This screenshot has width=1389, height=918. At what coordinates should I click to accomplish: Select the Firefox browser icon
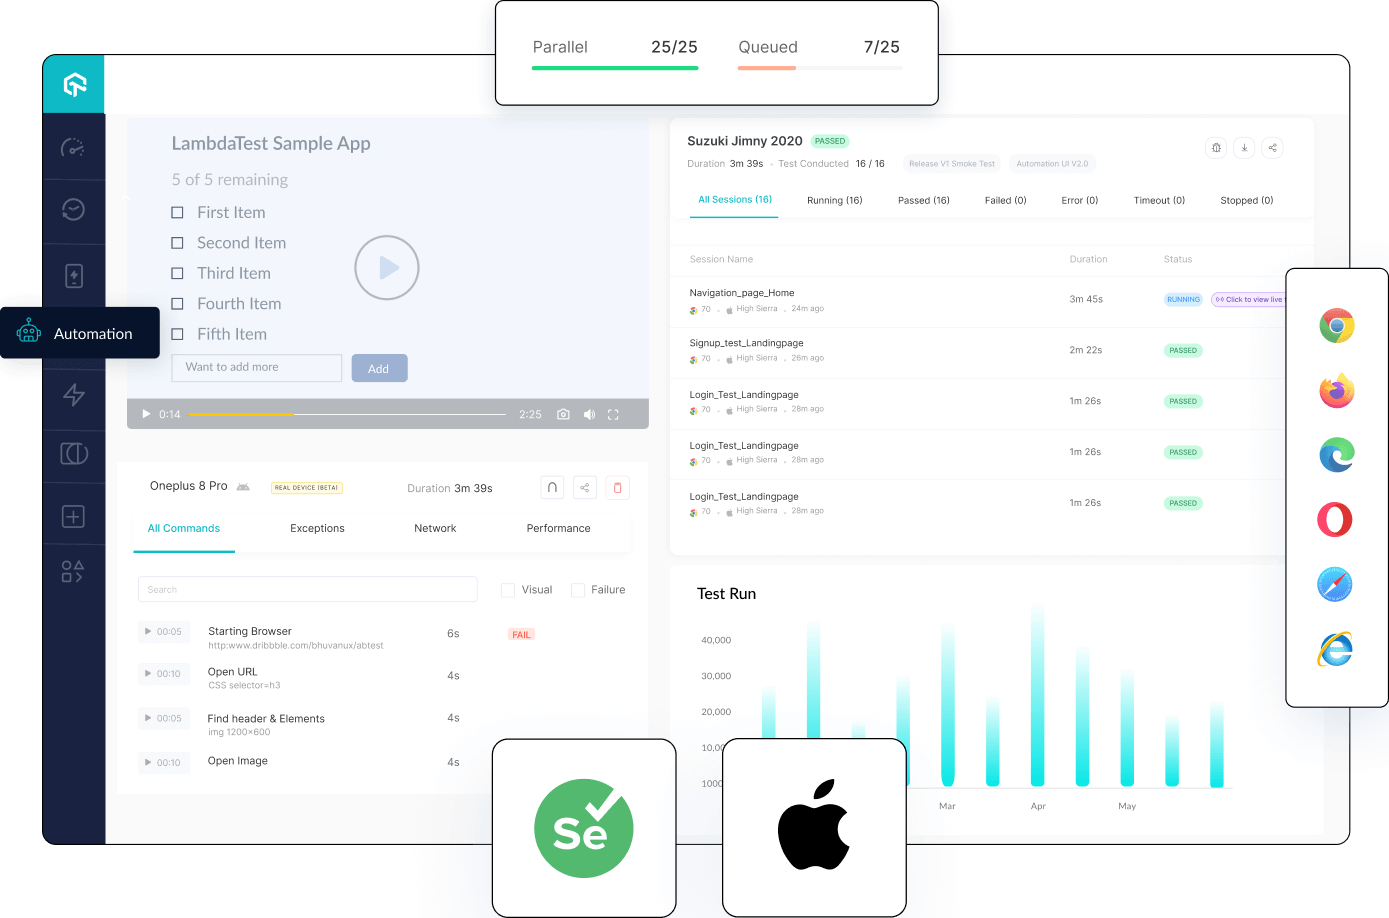pos(1337,391)
